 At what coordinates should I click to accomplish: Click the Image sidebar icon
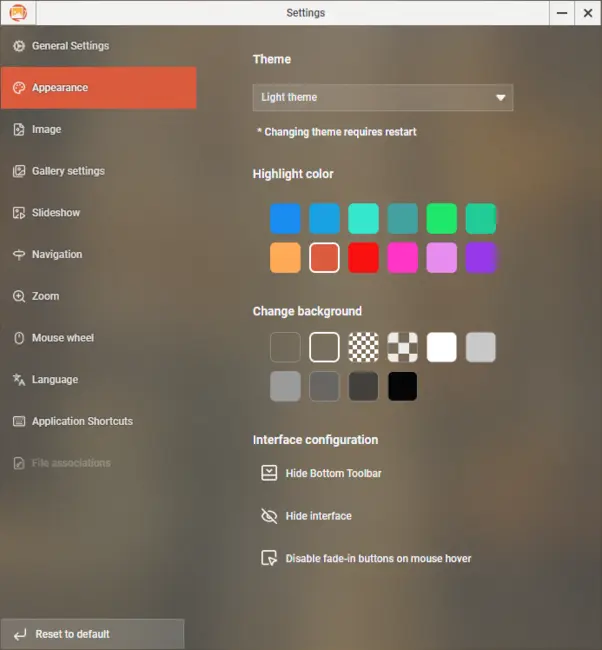(x=18, y=129)
